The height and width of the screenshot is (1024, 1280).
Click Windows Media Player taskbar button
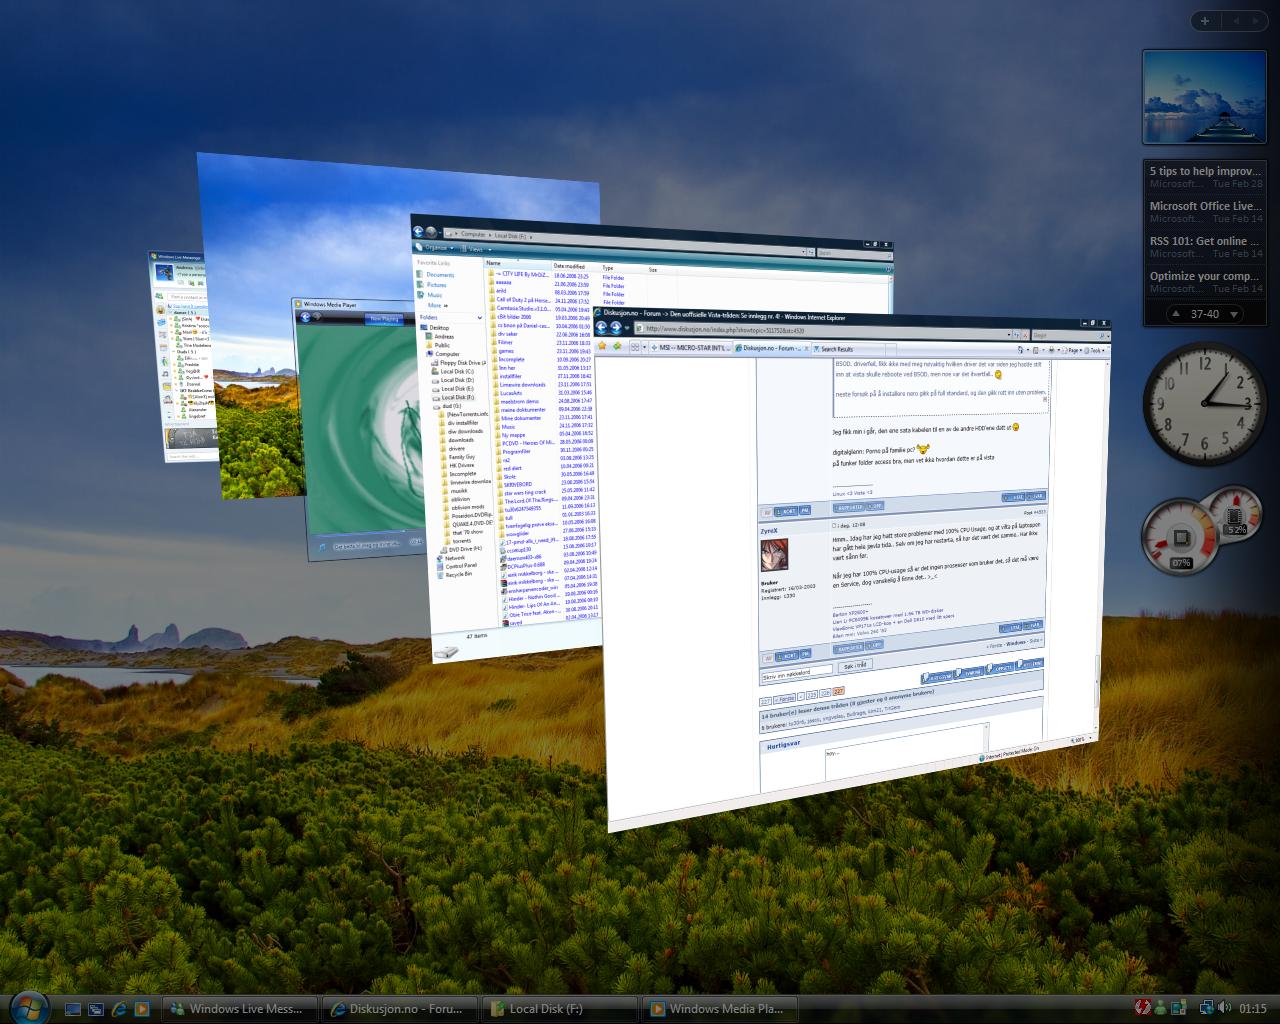pos(719,1009)
